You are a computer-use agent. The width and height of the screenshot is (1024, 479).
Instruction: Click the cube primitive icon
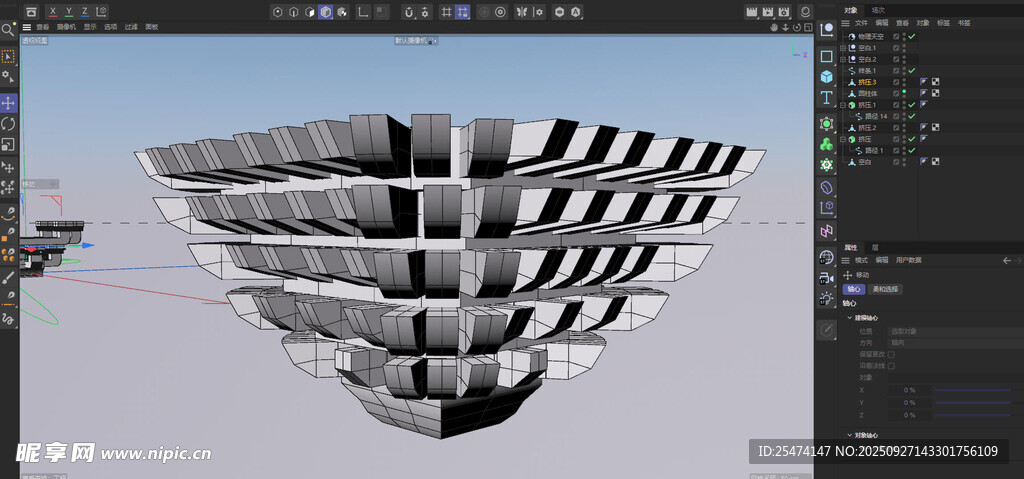[827, 76]
